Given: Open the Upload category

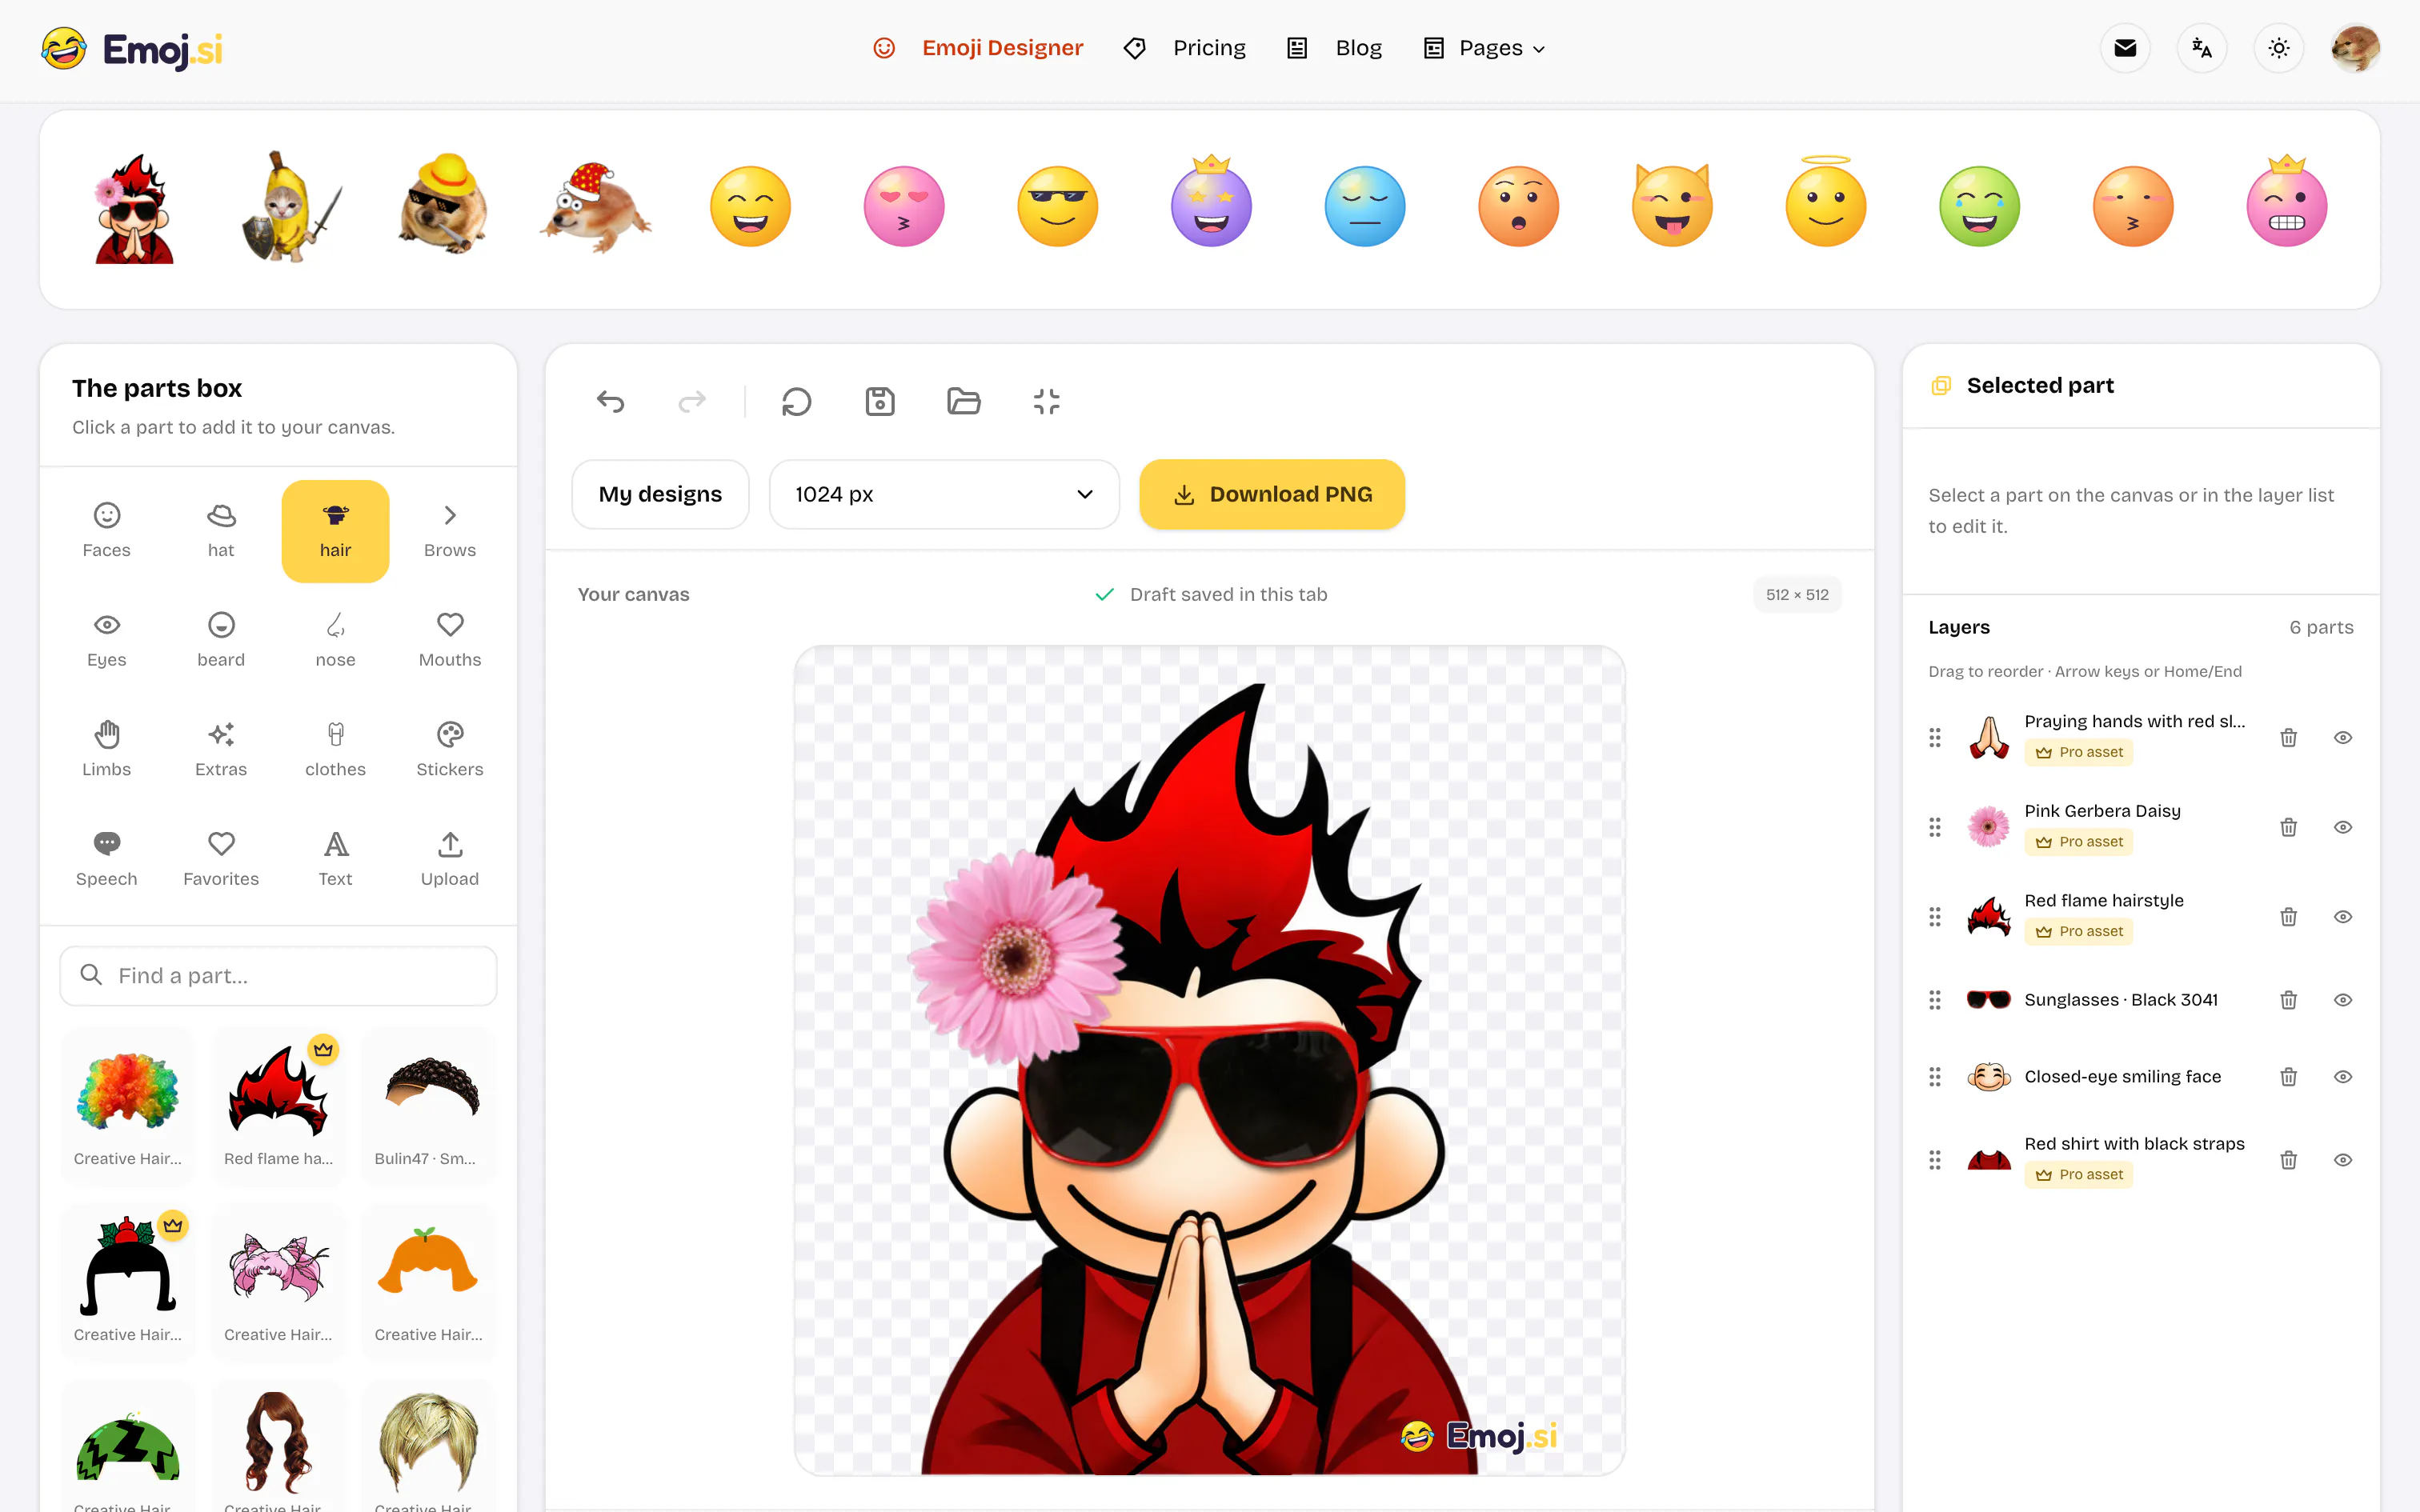Looking at the screenshot, I should [x=450, y=860].
